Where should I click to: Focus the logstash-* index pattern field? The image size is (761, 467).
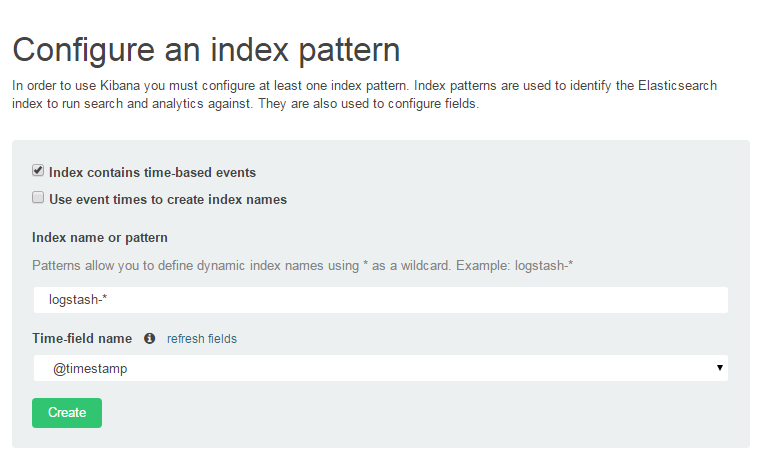[380, 300]
